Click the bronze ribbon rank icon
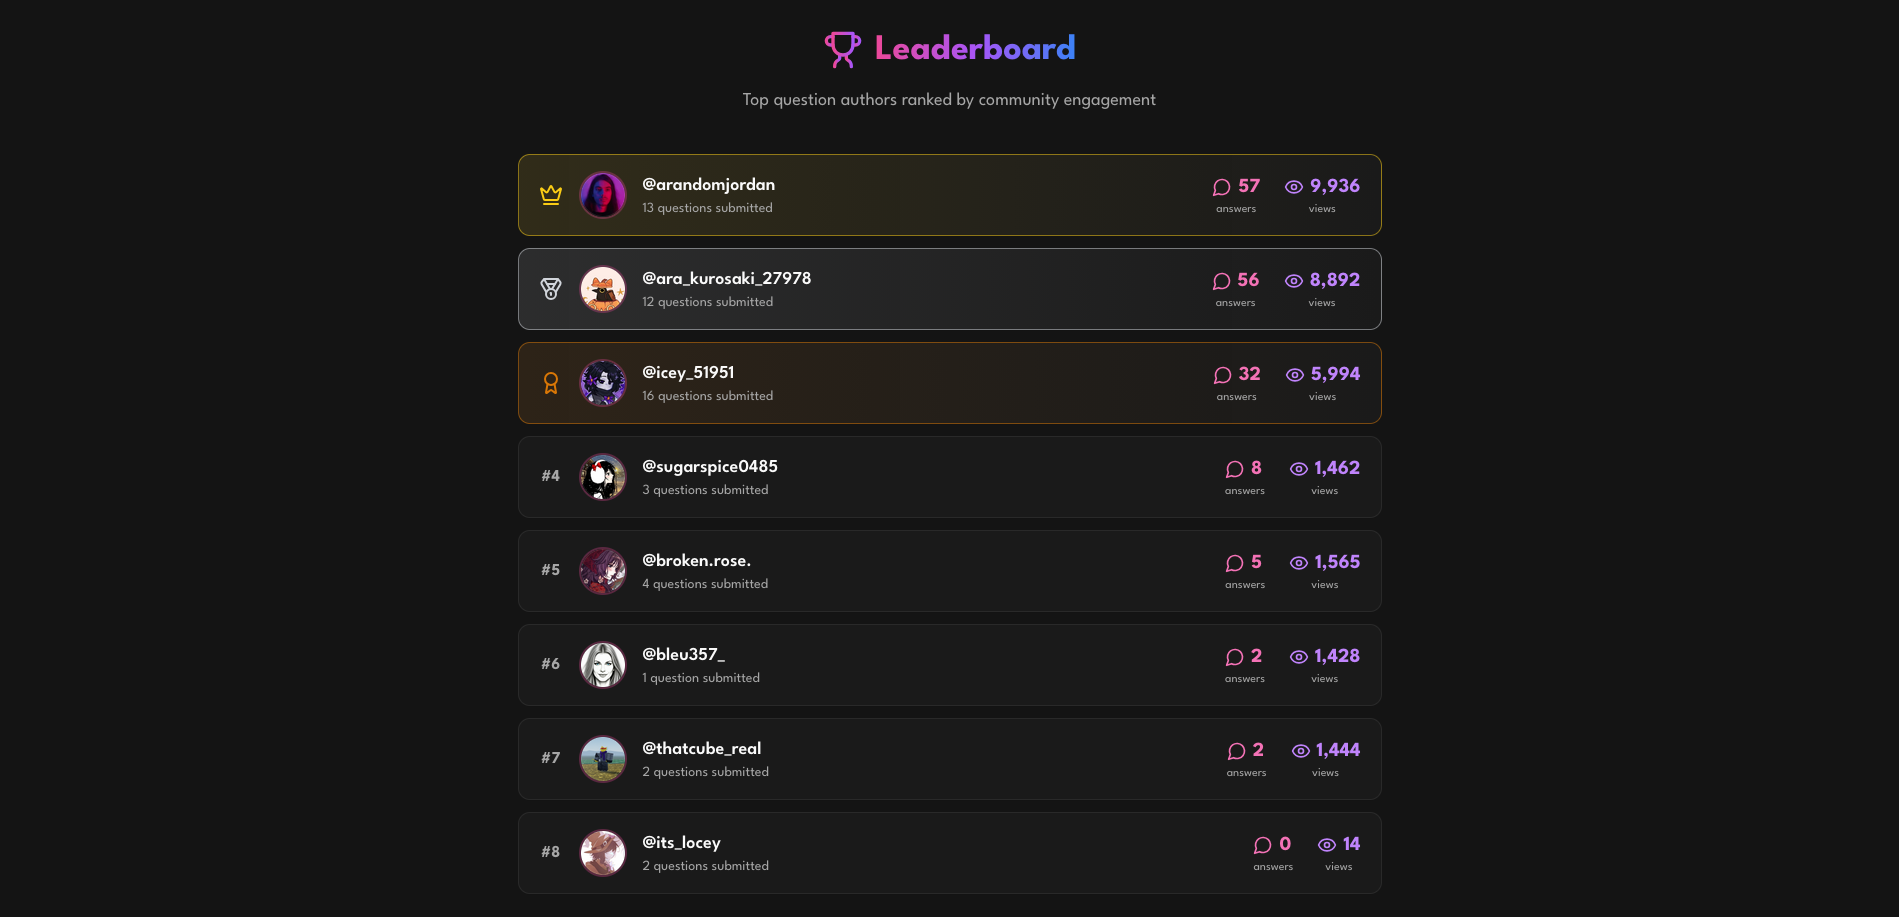1899x917 pixels. (x=551, y=383)
